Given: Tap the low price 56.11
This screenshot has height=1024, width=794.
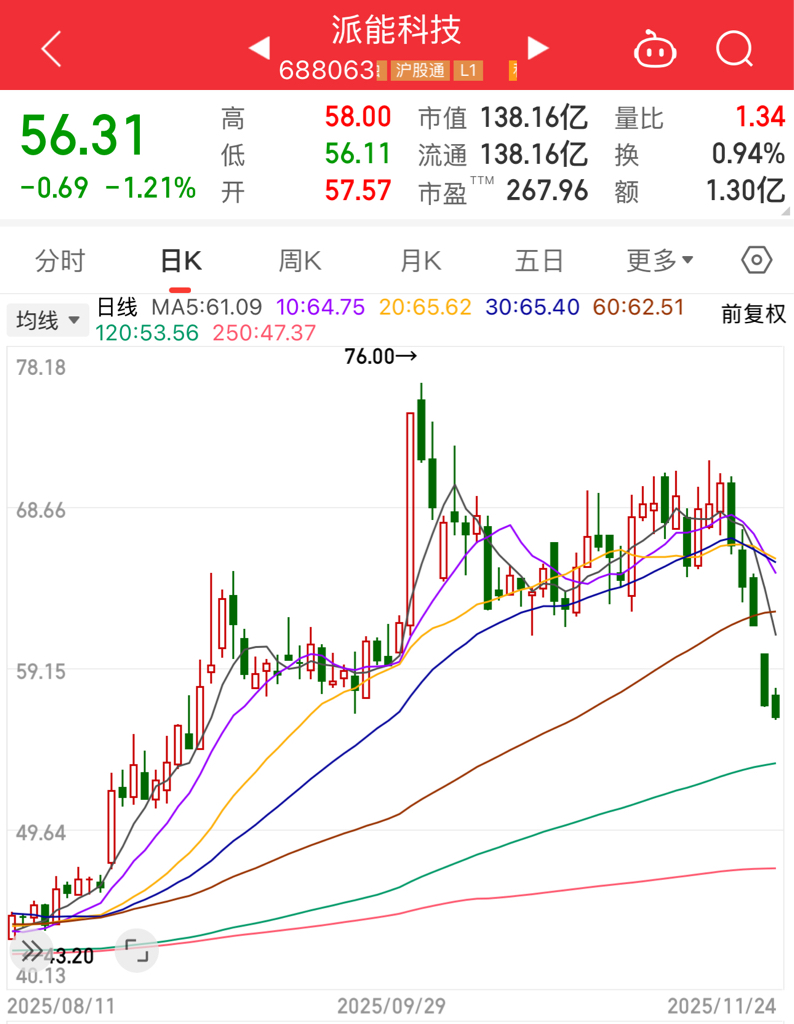Looking at the screenshot, I should [358, 154].
